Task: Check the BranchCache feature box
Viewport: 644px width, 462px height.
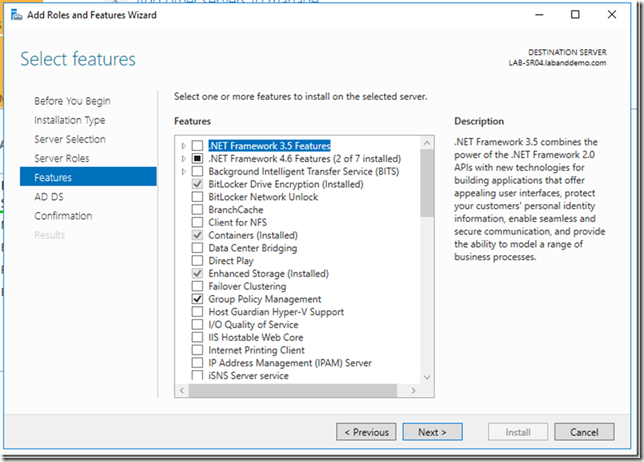Action: coord(198,209)
